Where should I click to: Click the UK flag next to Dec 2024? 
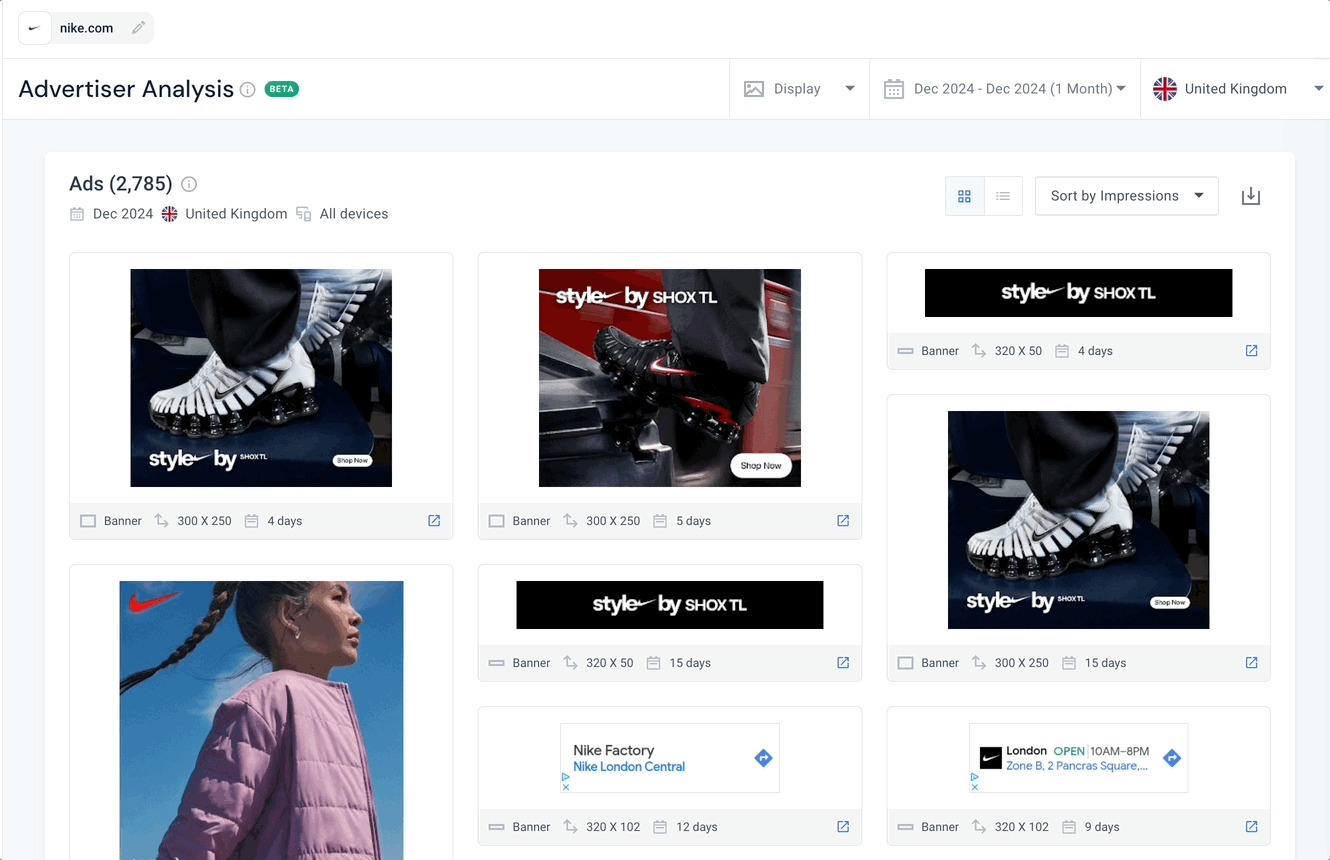[x=170, y=214]
